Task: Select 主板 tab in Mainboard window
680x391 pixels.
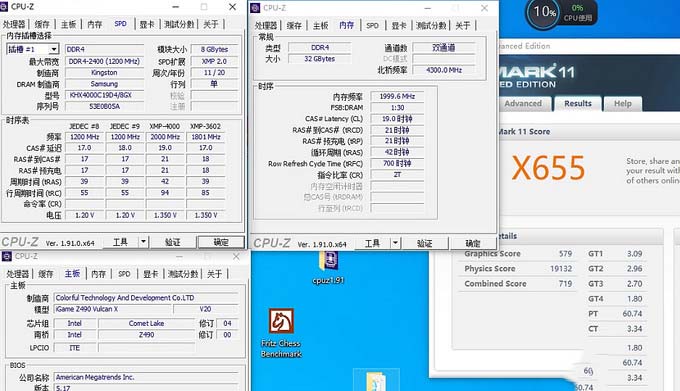Action: (72, 274)
